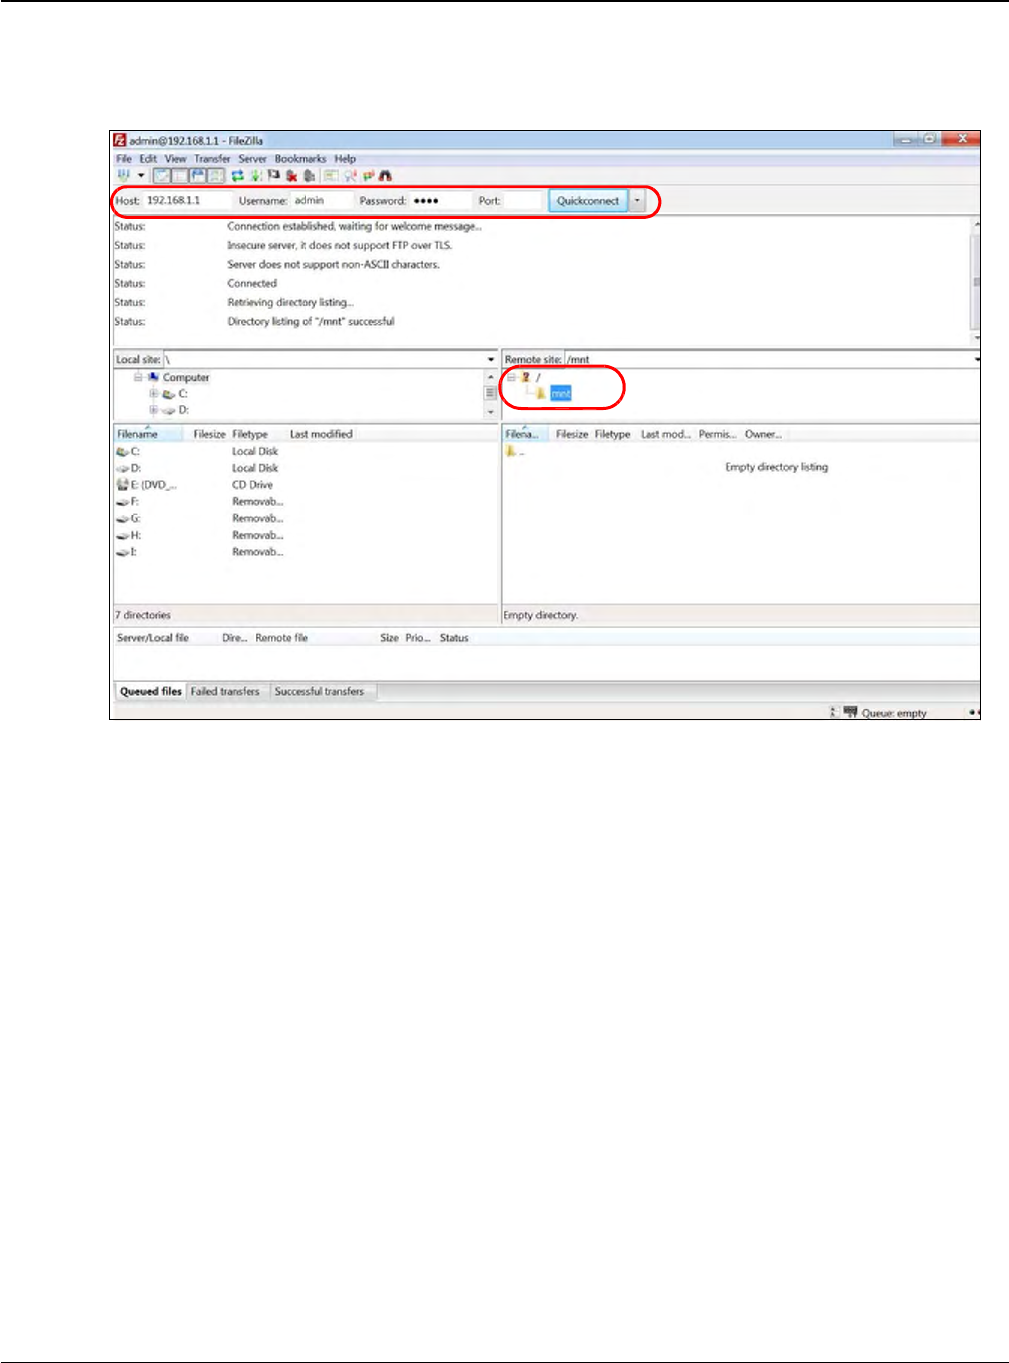The image size is (1009, 1363).
Task: Refresh the file and folder lists
Action: click(237, 175)
